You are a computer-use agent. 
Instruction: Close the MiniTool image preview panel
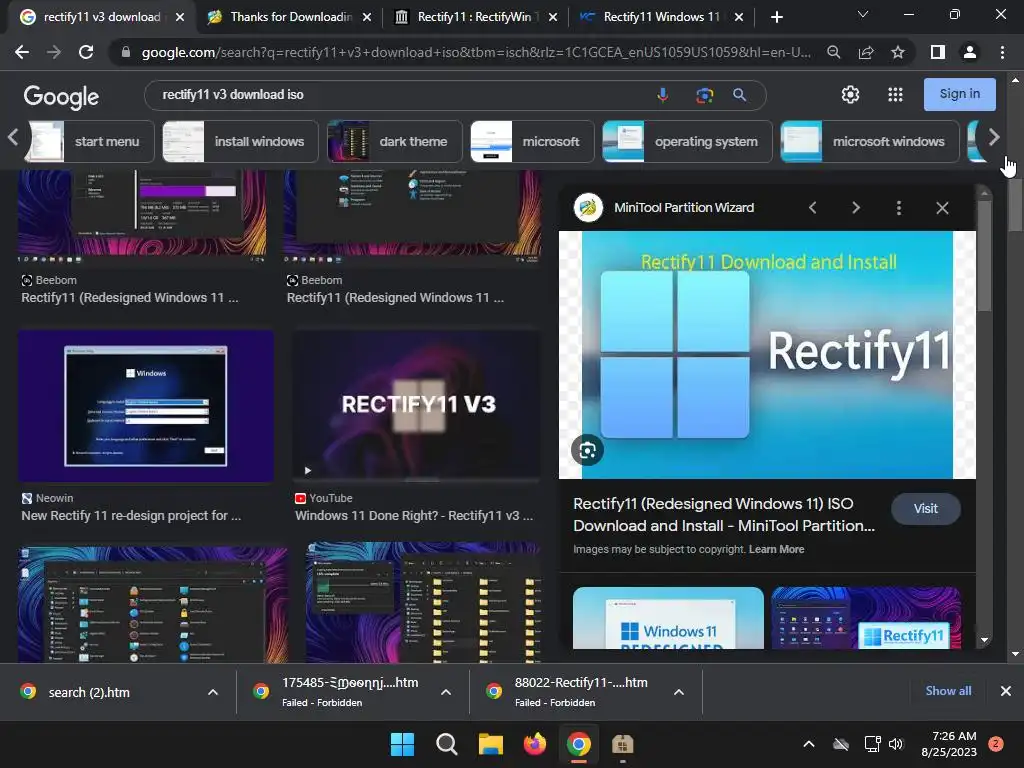click(942, 208)
